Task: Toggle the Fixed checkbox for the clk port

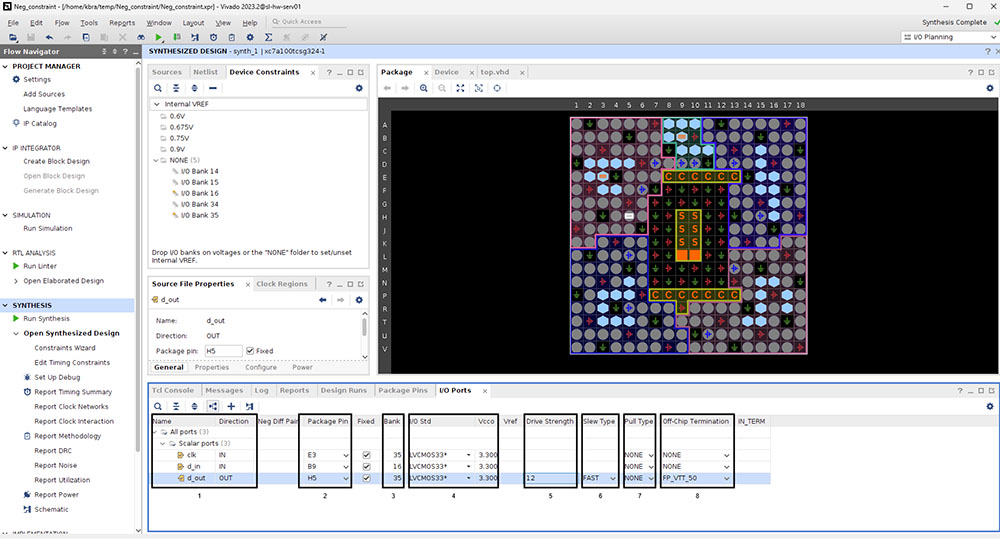Action: coord(366,455)
